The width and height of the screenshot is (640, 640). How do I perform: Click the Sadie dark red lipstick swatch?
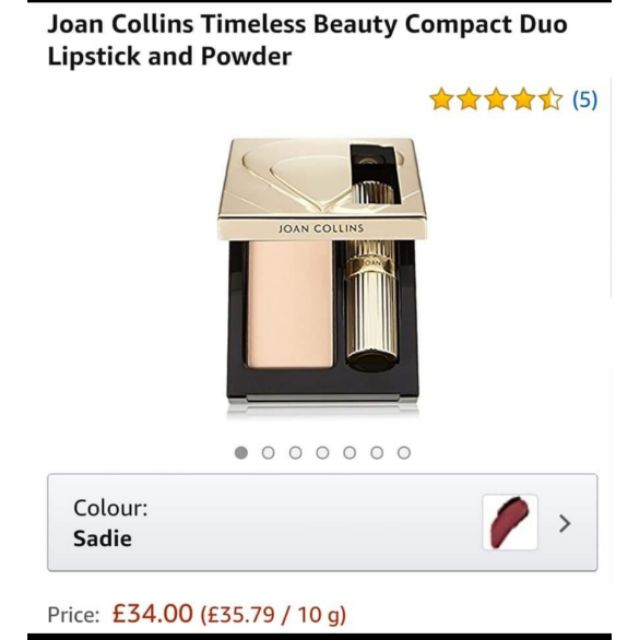point(510,522)
